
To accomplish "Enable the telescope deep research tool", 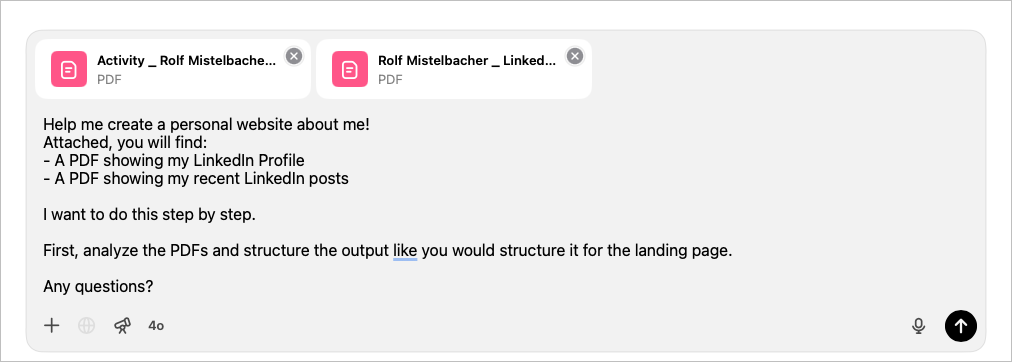I will 122,325.
